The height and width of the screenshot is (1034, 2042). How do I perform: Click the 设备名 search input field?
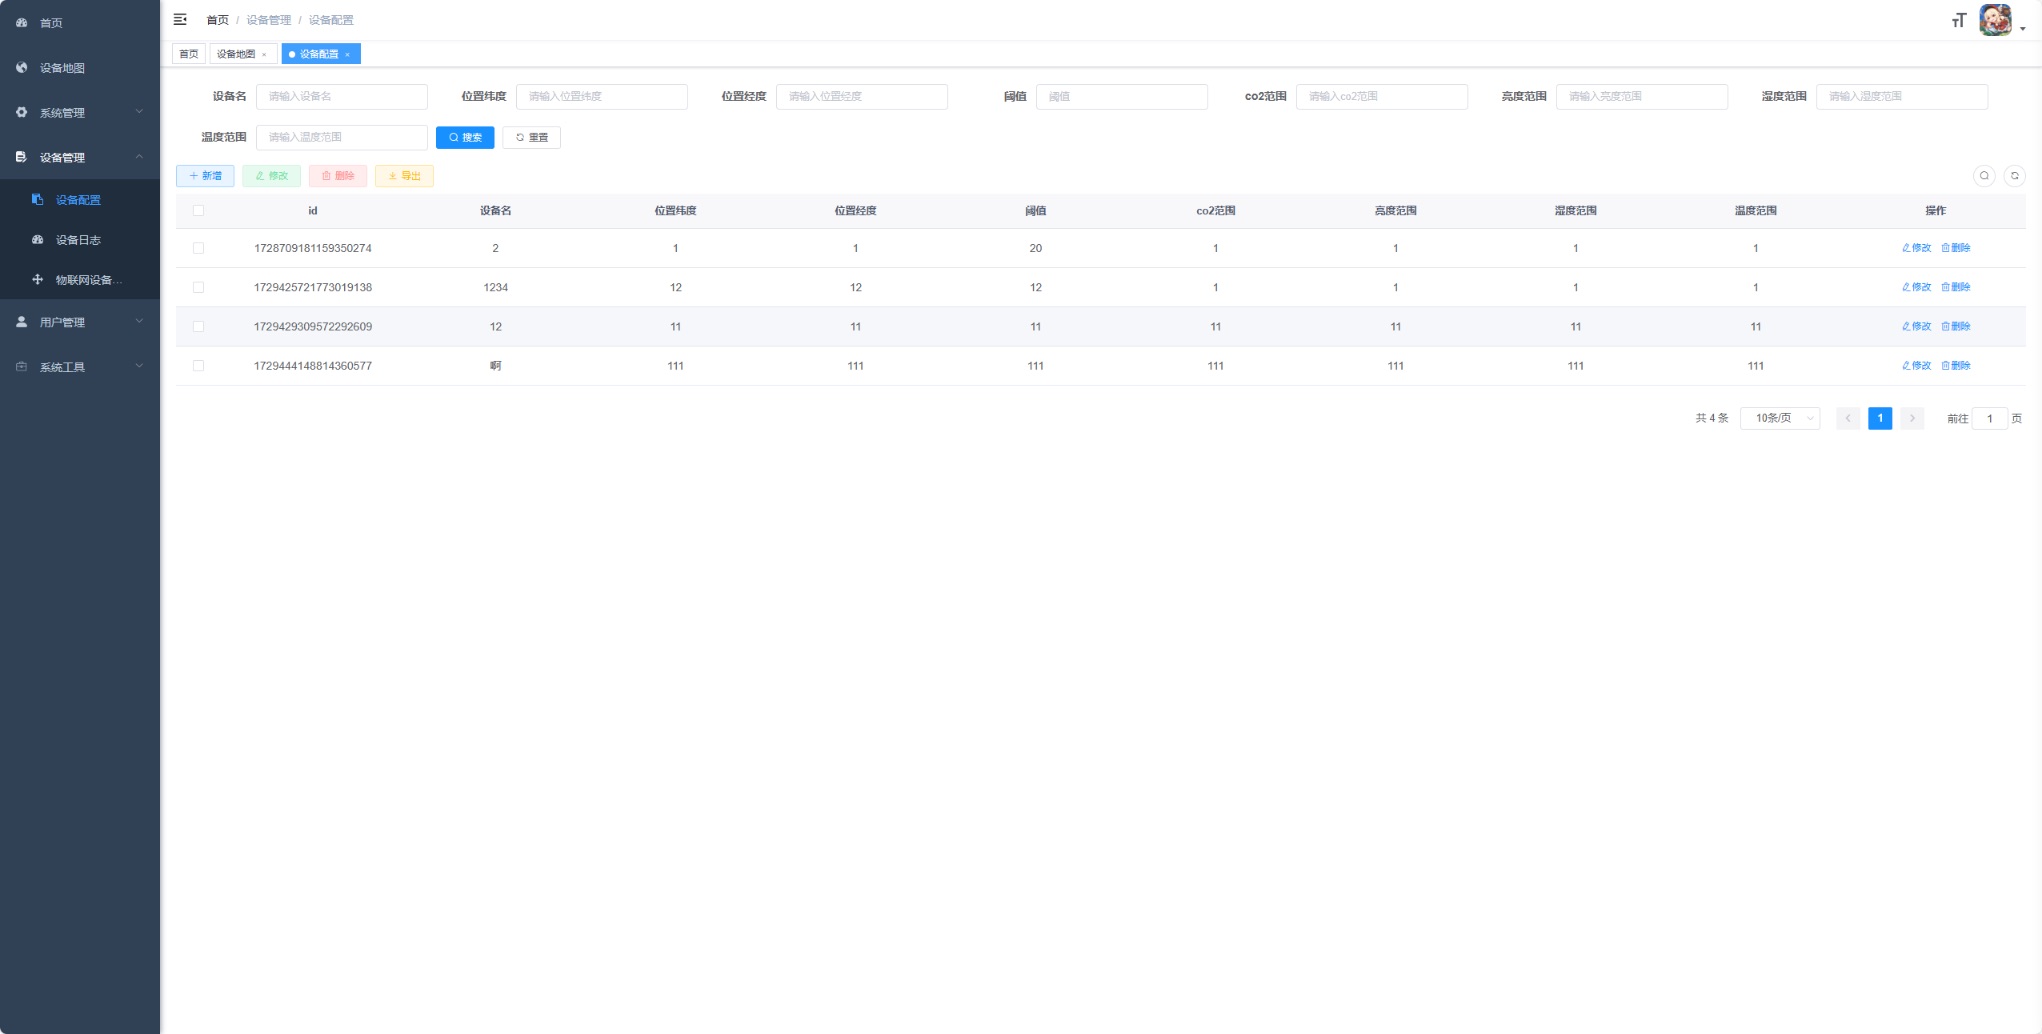click(x=342, y=96)
